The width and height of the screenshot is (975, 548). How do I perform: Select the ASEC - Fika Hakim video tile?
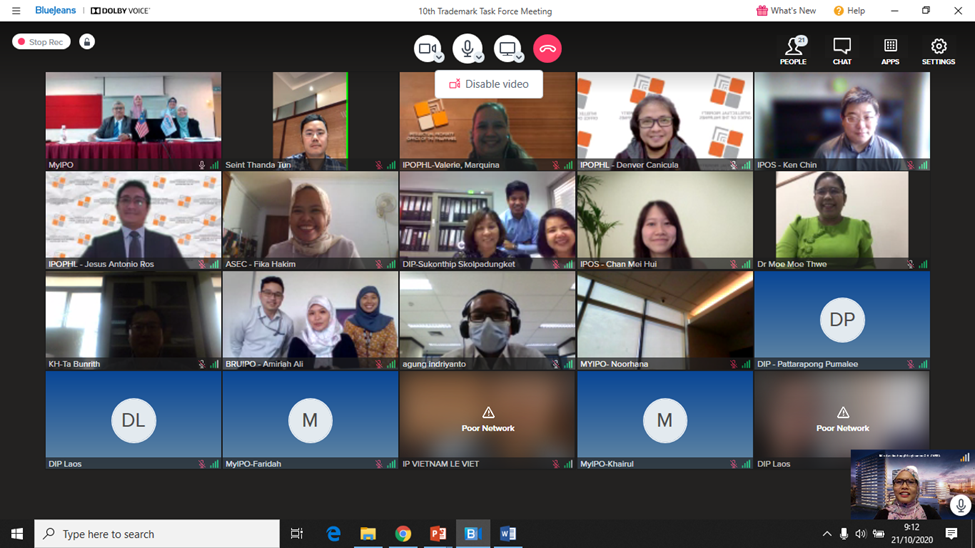[x=310, y=220]
